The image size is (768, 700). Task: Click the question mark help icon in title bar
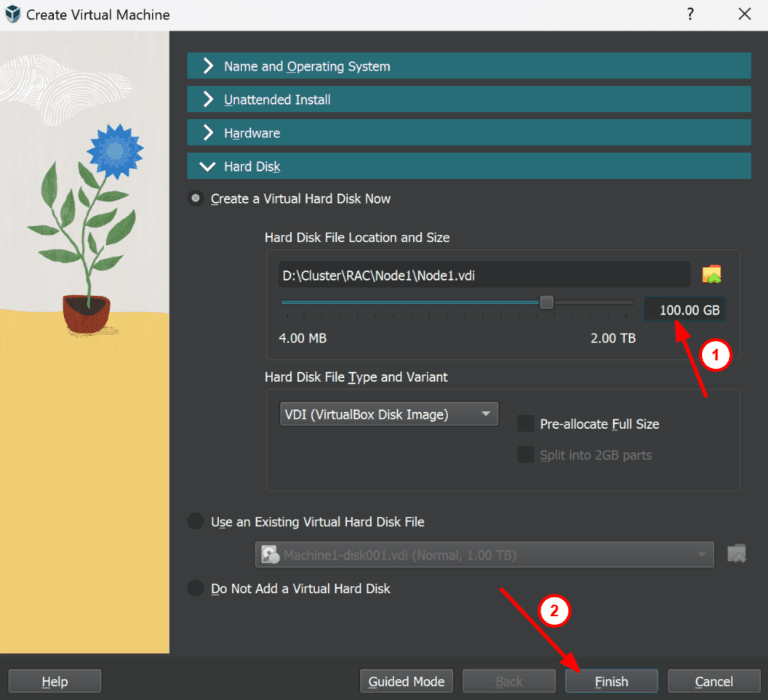pos(690,14)
